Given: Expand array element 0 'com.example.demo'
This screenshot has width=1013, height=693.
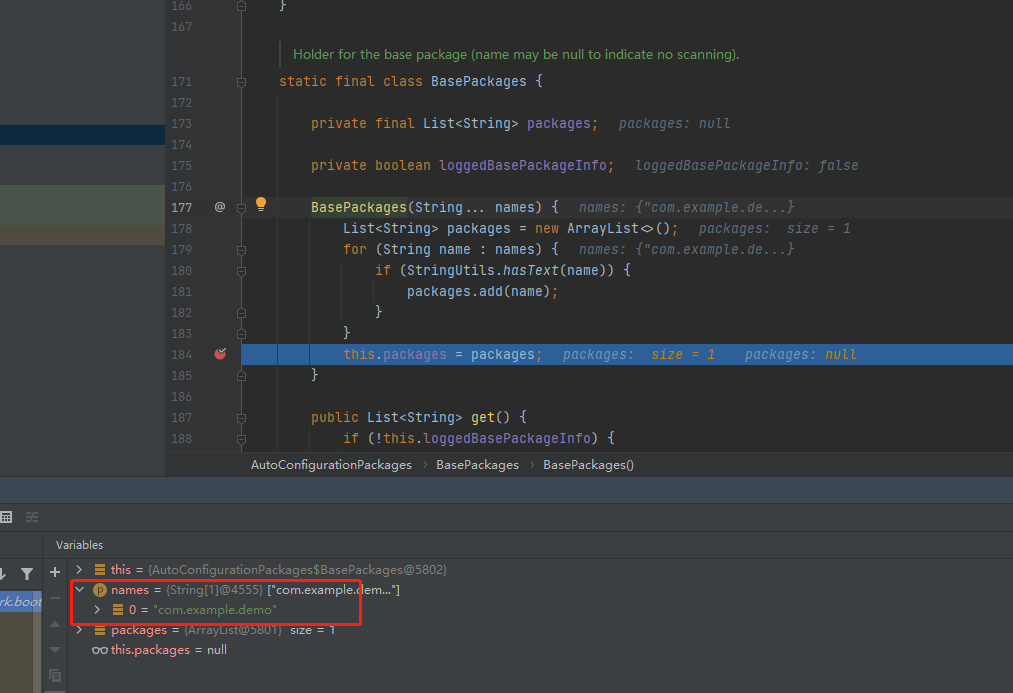Looking at the screenshot, I should (97, 610).
